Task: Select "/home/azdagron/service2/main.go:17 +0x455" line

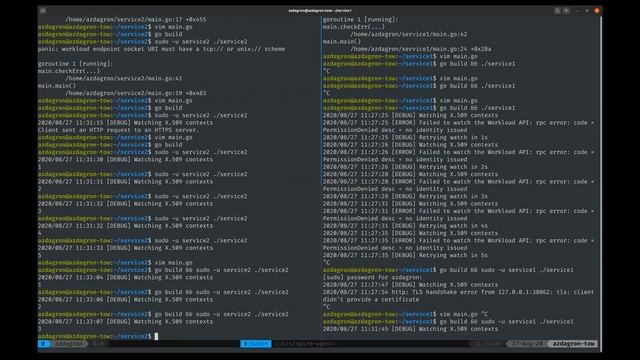Action: 136,20
